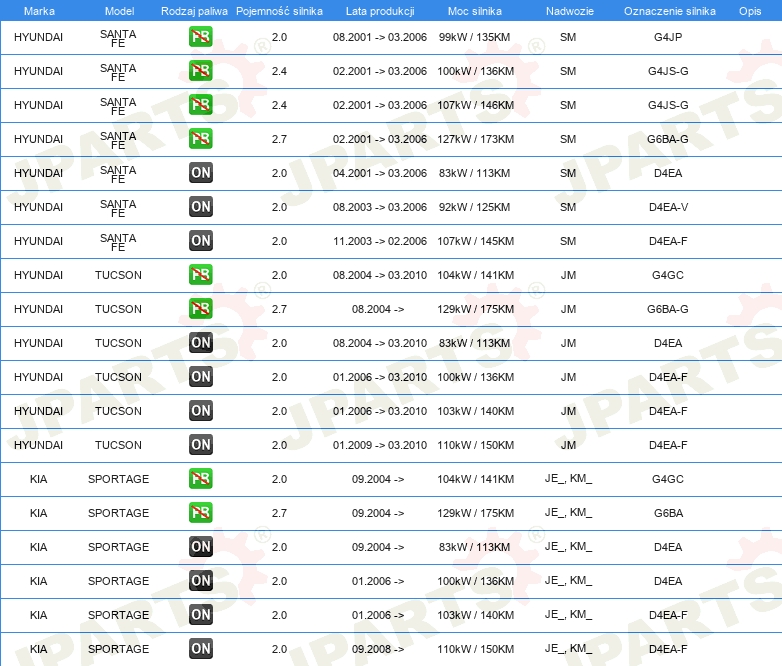Select production years 11.2003 -> 02.2006
782x666 pixels.
click(380, 241)
